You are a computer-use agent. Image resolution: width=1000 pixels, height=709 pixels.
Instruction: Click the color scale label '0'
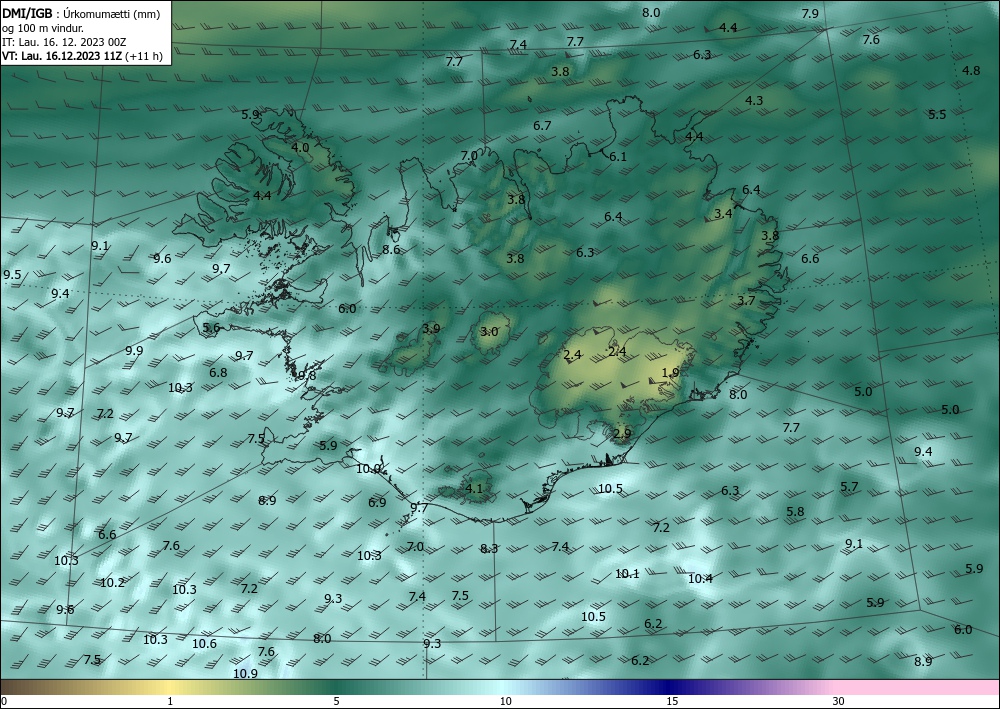pos(4,702)
